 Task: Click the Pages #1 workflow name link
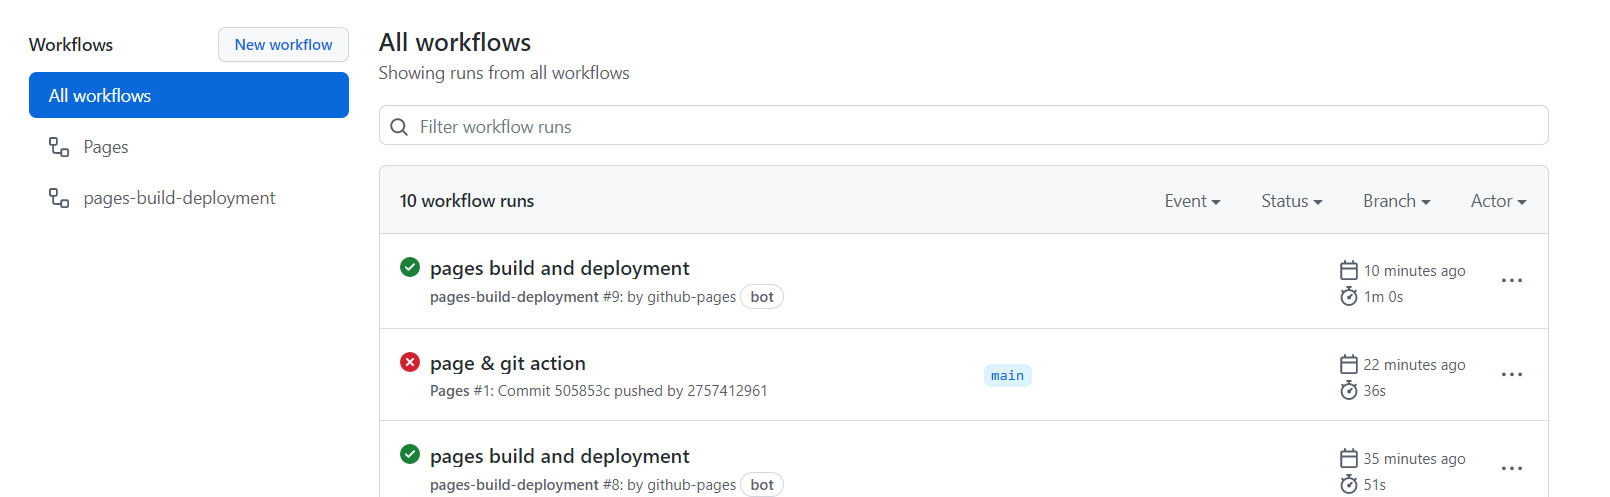[x=449, y=391]
